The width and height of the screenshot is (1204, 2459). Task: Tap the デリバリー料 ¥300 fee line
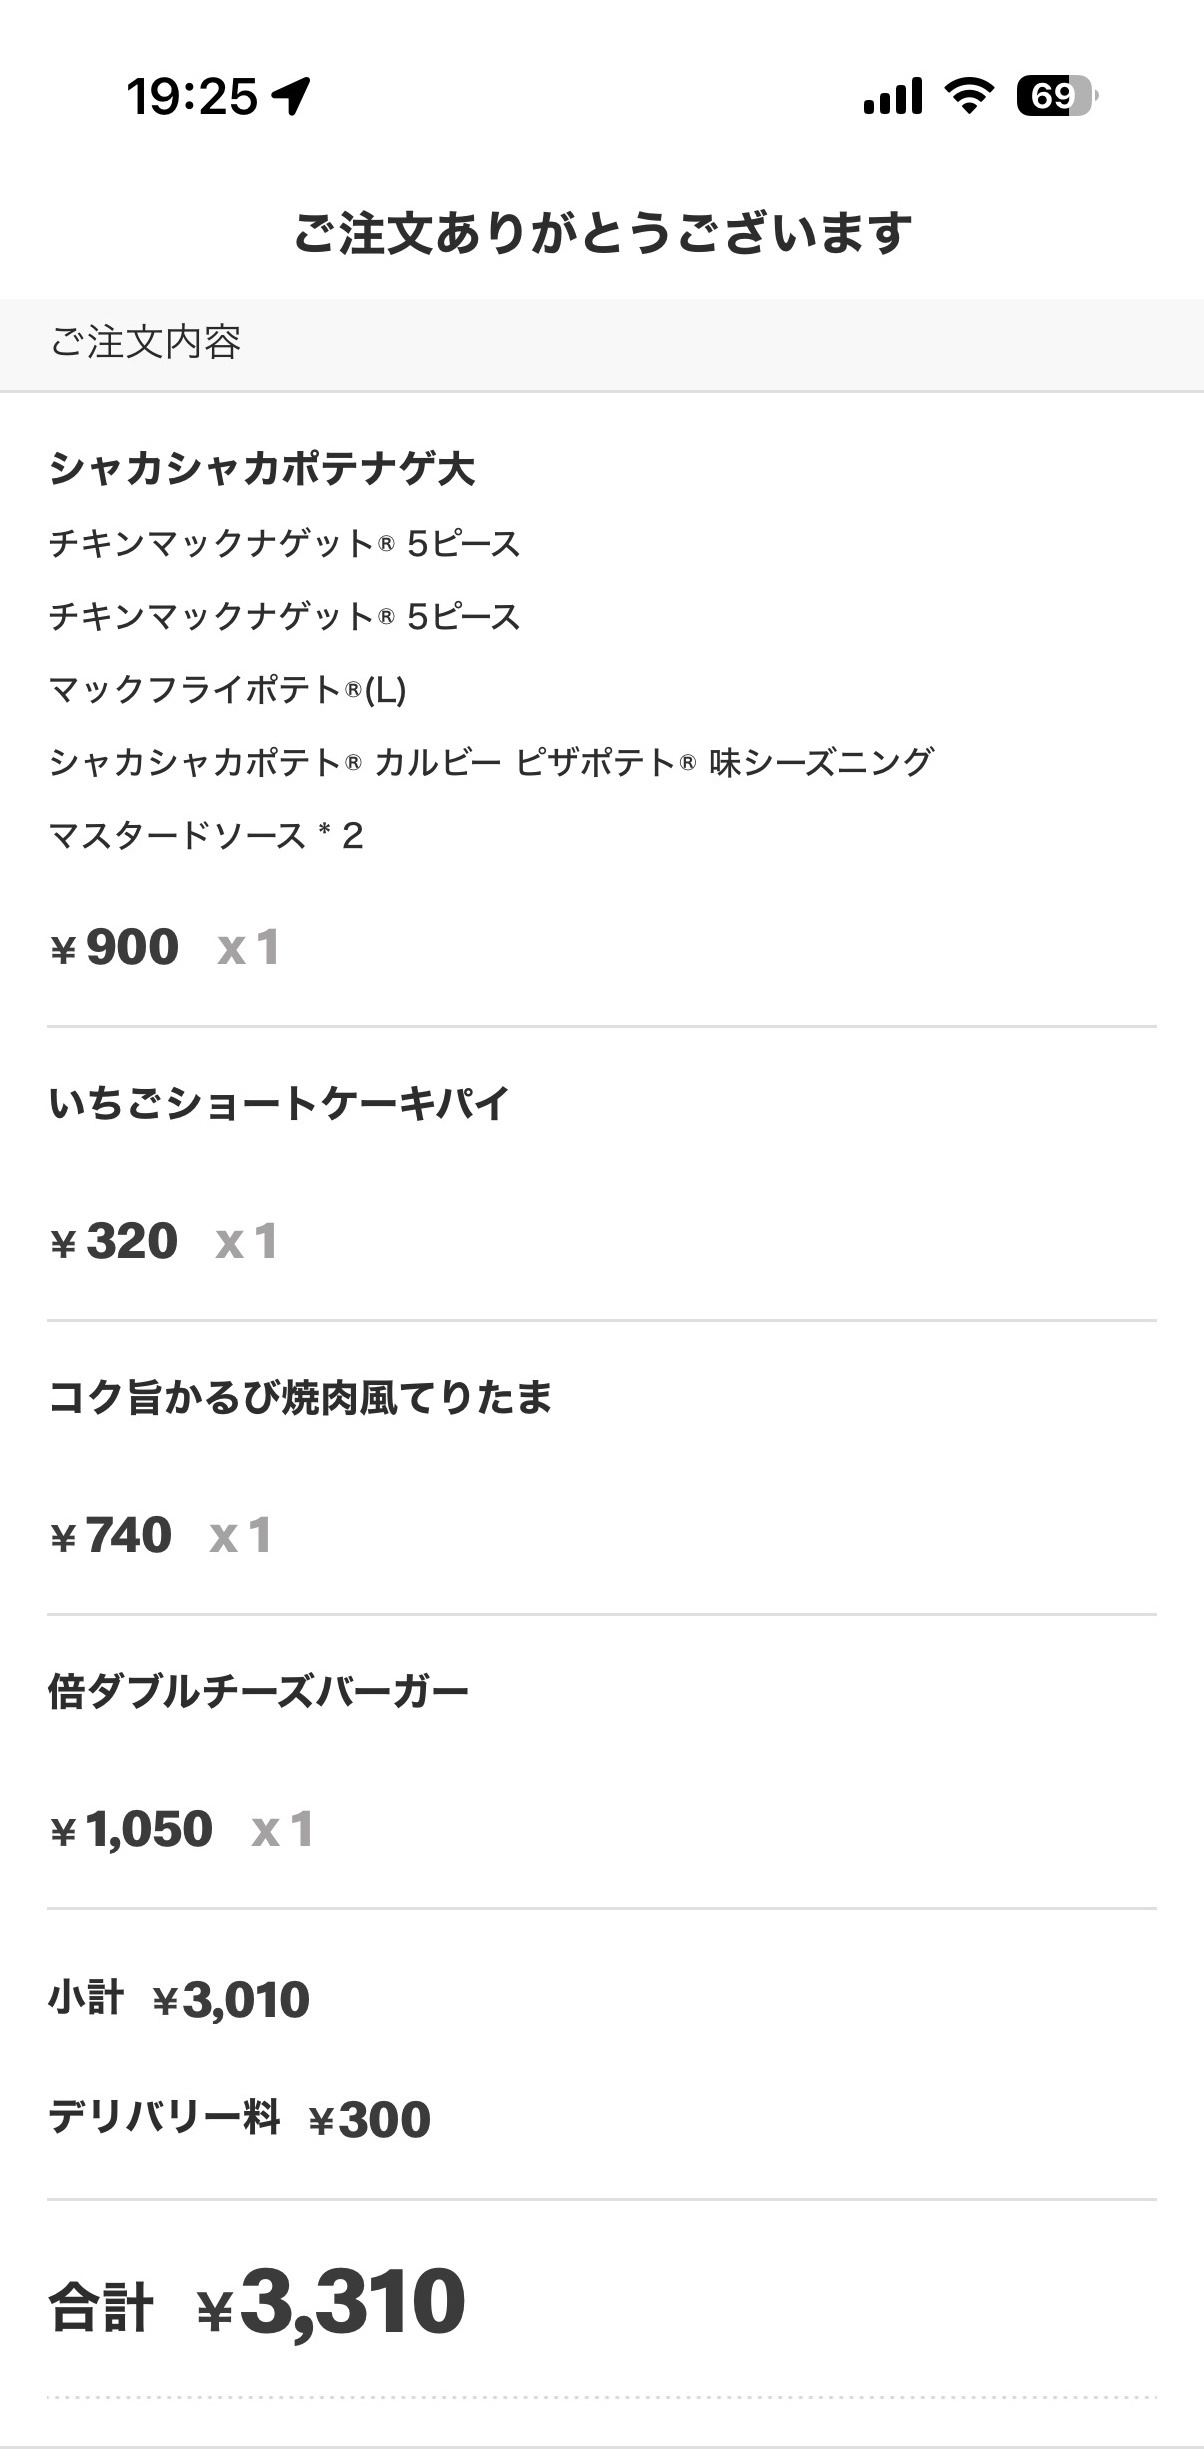point(240,2118)
